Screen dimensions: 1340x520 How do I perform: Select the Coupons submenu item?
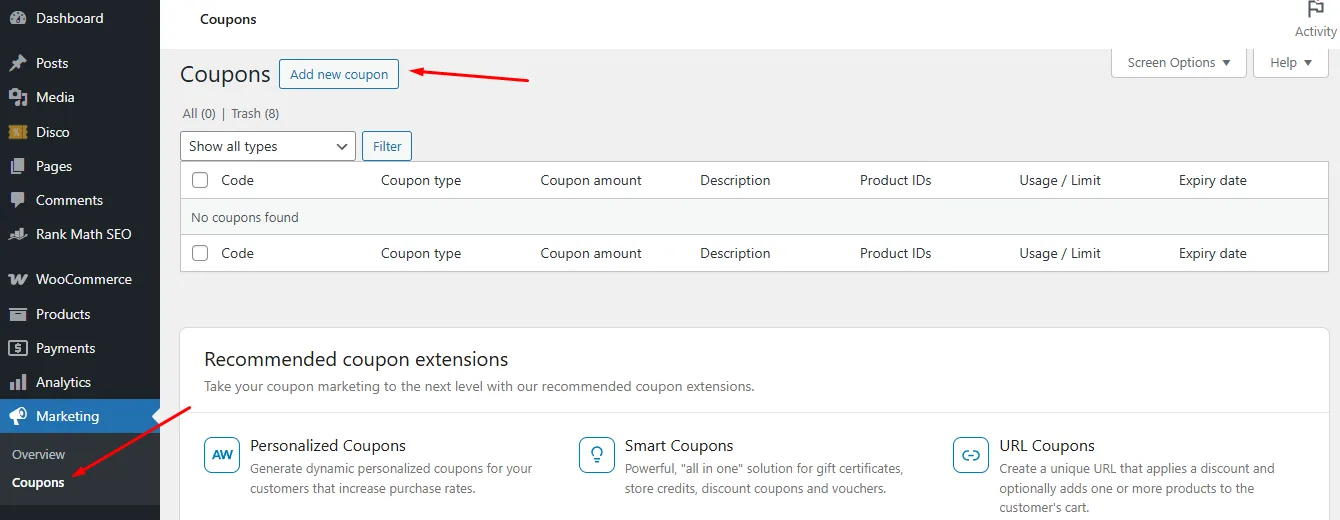(38, 482)
